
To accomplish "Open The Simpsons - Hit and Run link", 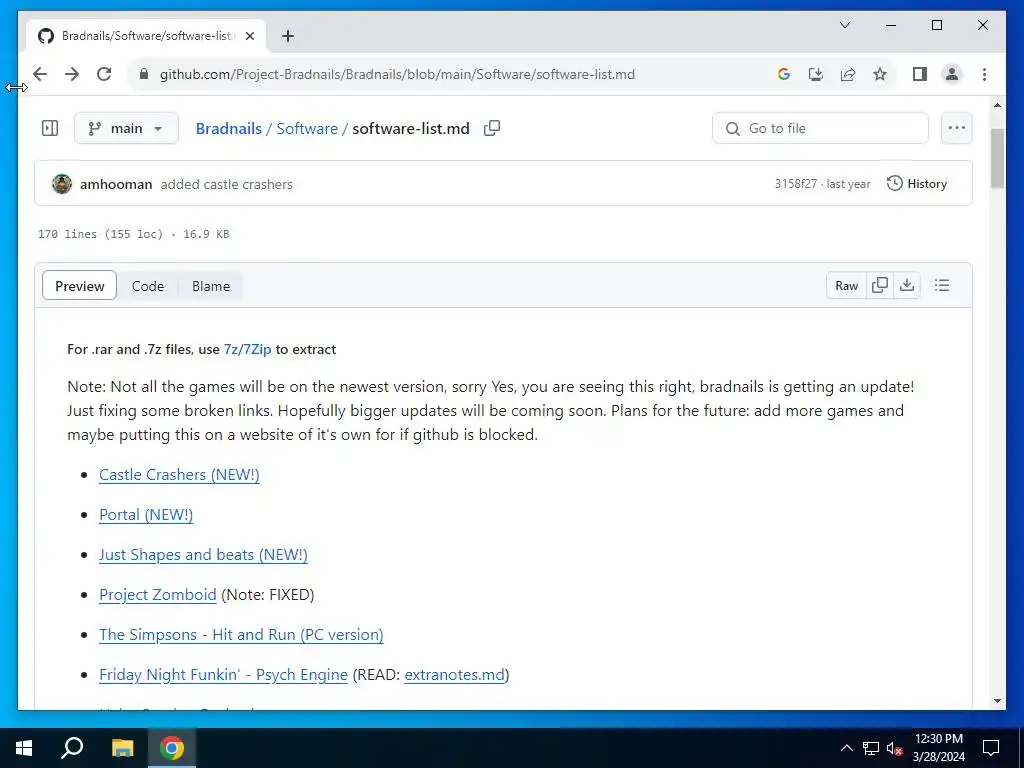I will (x=241, y=635).
